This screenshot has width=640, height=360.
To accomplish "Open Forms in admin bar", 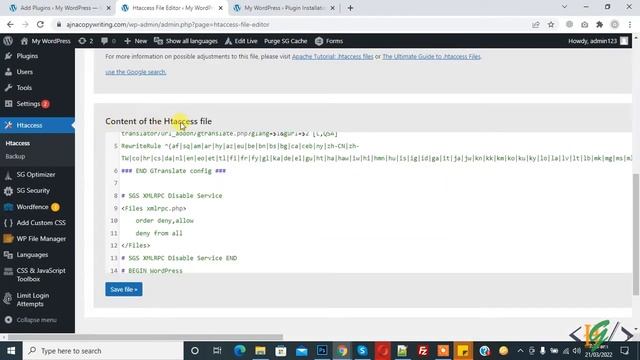I will (329, 41).
